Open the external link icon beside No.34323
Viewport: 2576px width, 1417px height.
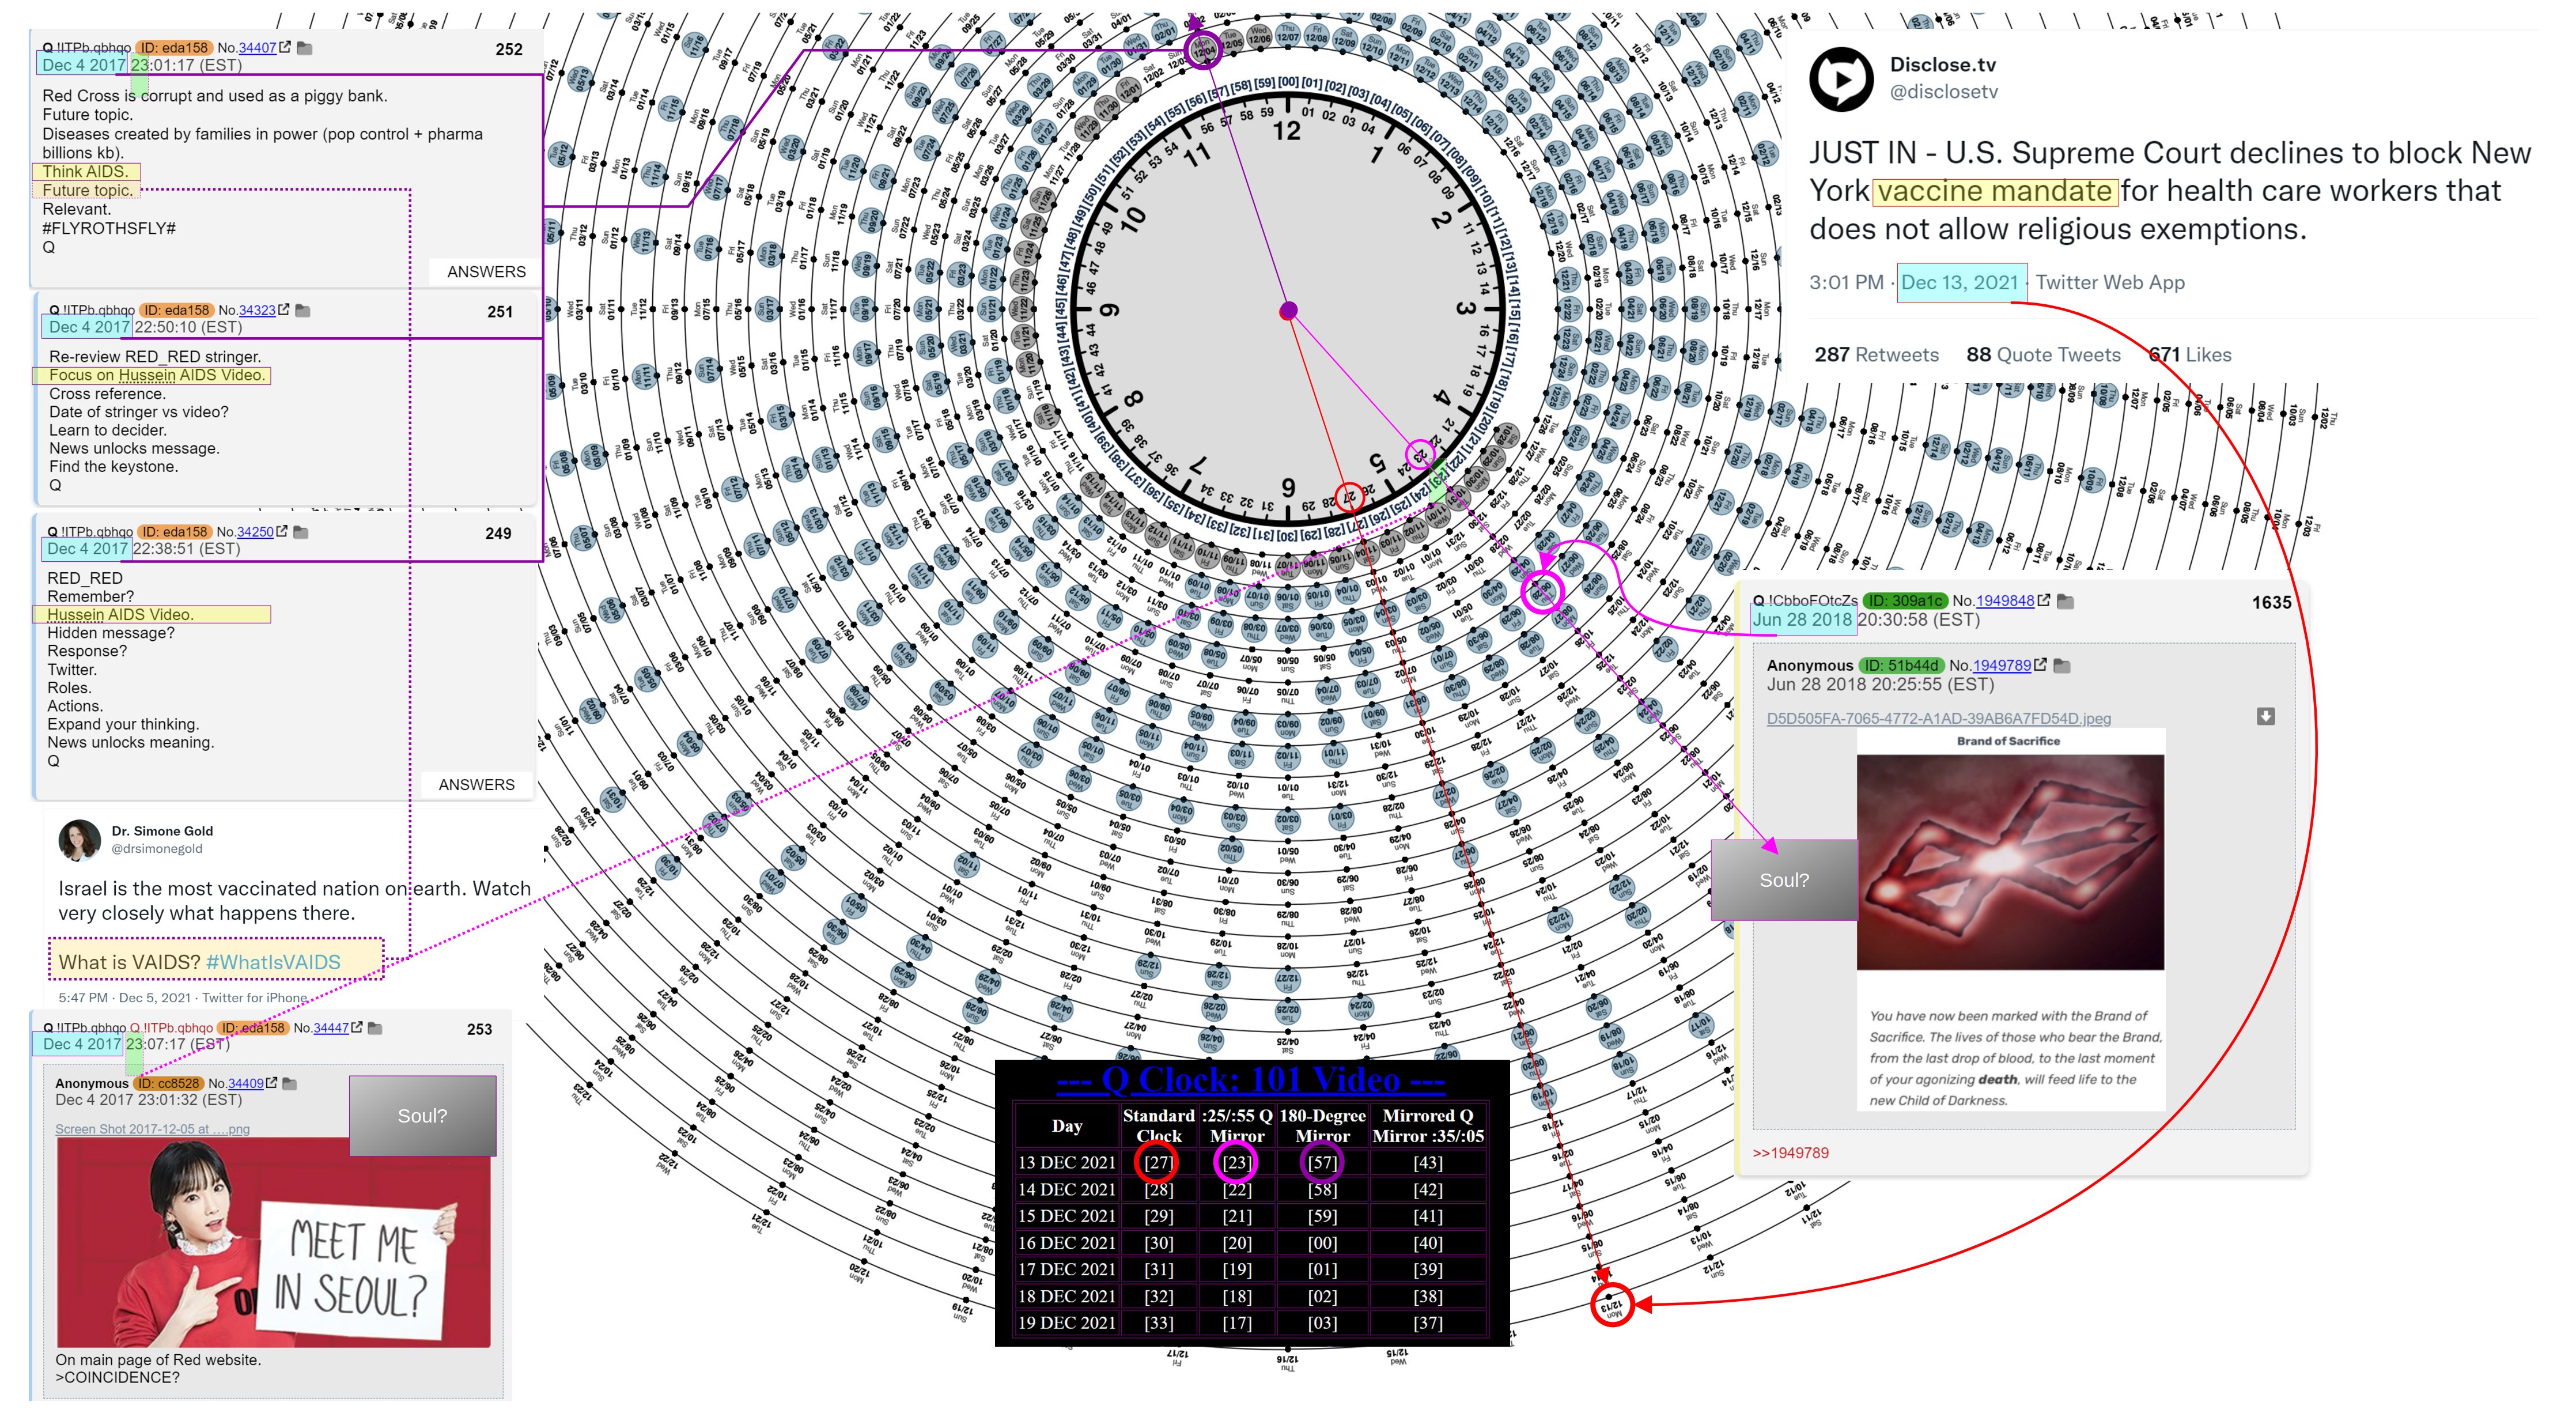(284, 310)
